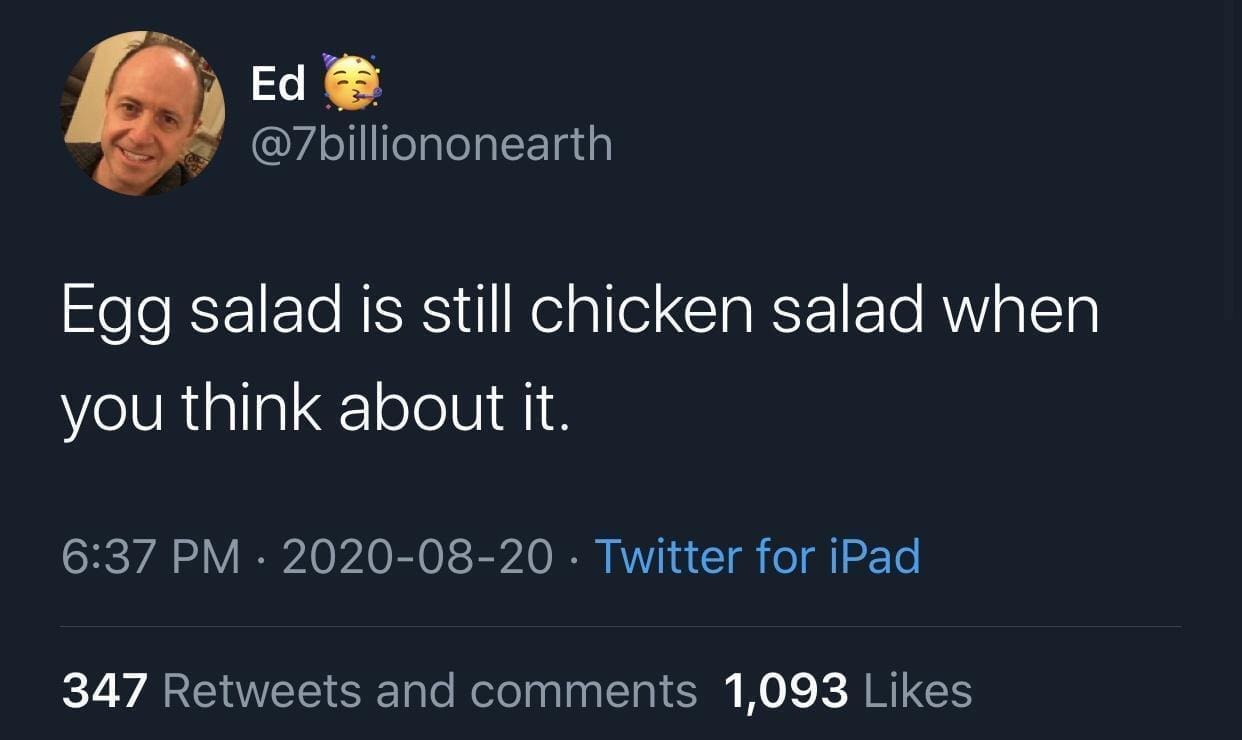The width and height of the screenshot is (1242, 740).
Task: Click the dot separator after 6:37 PM
Action: [262, 558]
